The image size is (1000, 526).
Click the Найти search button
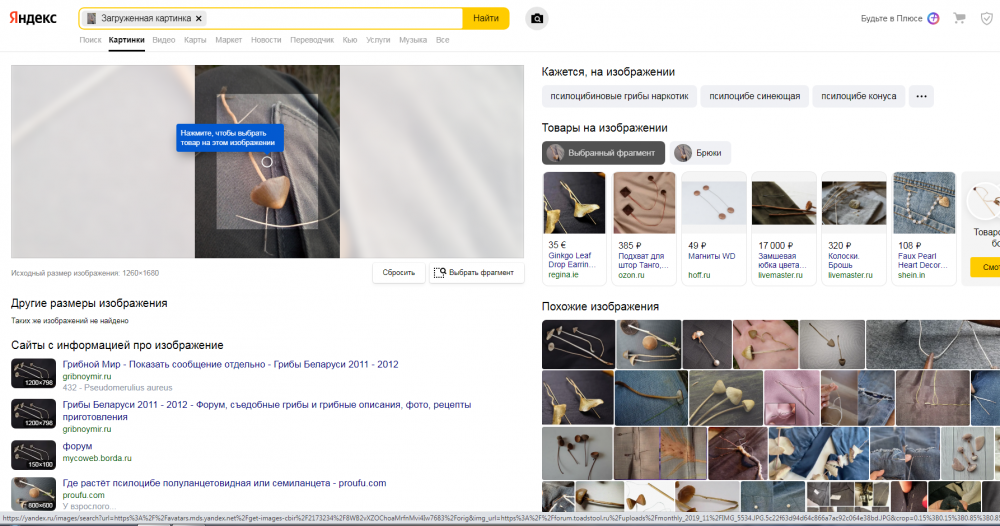(486, 18)
